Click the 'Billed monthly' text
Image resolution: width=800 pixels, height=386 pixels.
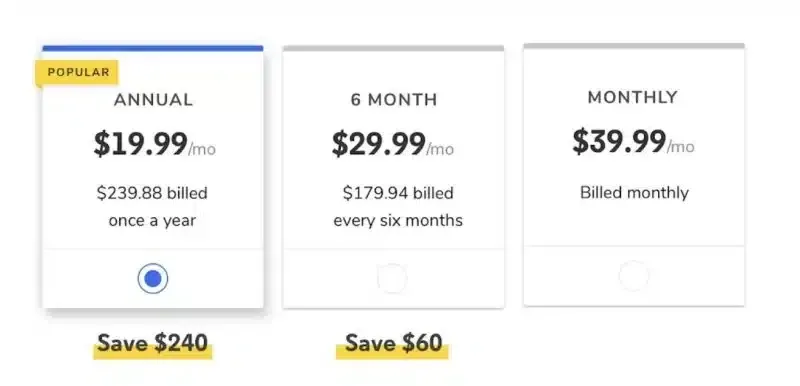click(634, 193)
